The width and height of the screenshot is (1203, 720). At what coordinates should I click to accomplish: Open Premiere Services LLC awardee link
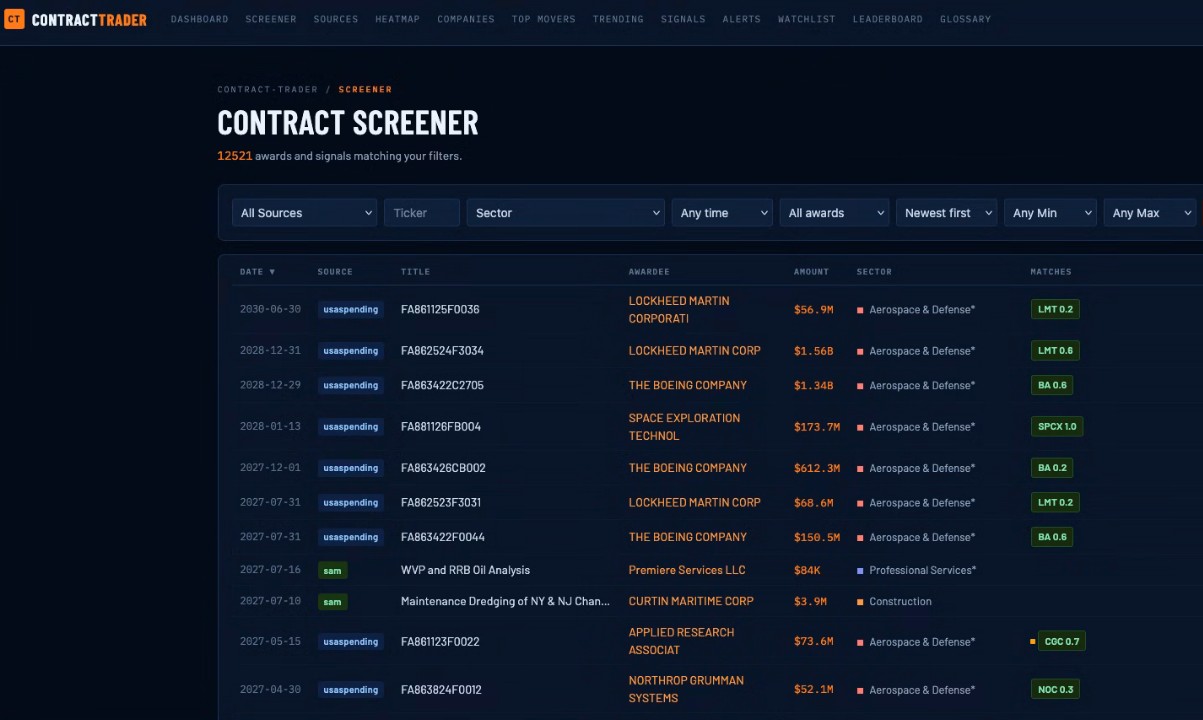click(687, 570)
